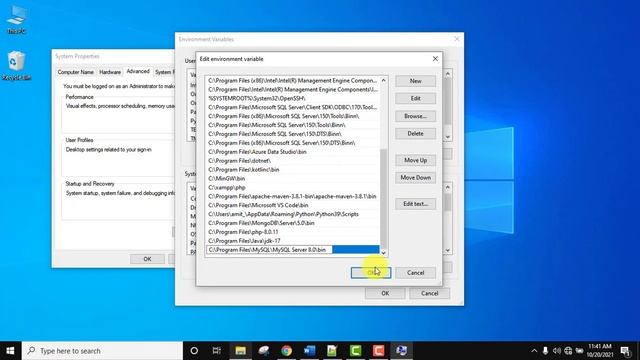Confirm Edit environment variable dialog with OK
This screenshot has width=640, height=360.
pos(371,273)
